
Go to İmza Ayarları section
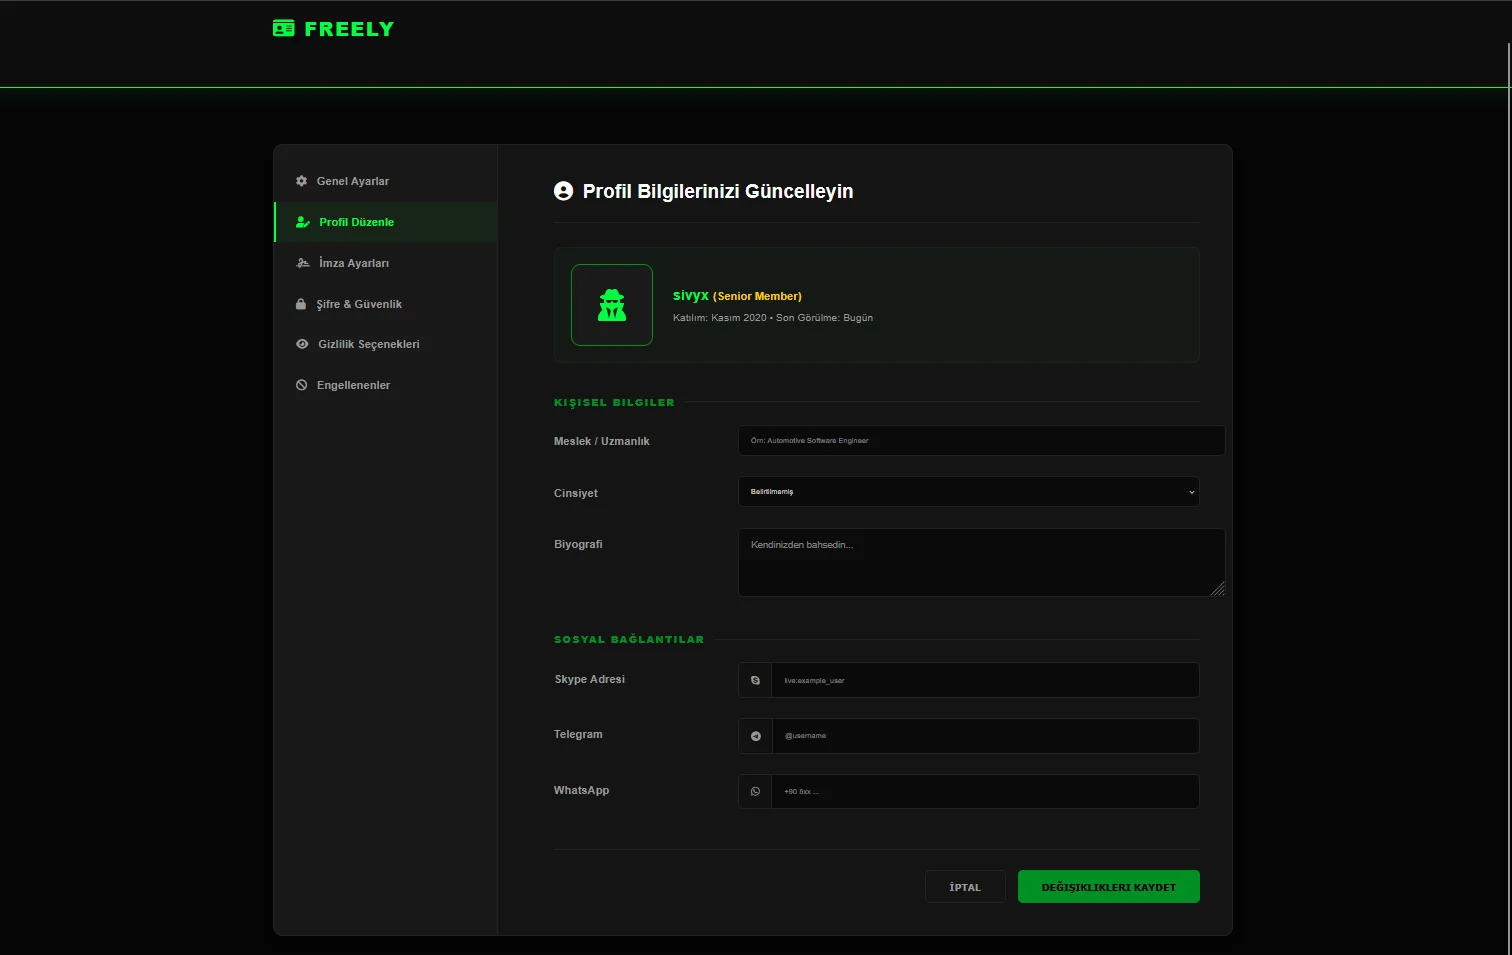[x=385, y=263]
